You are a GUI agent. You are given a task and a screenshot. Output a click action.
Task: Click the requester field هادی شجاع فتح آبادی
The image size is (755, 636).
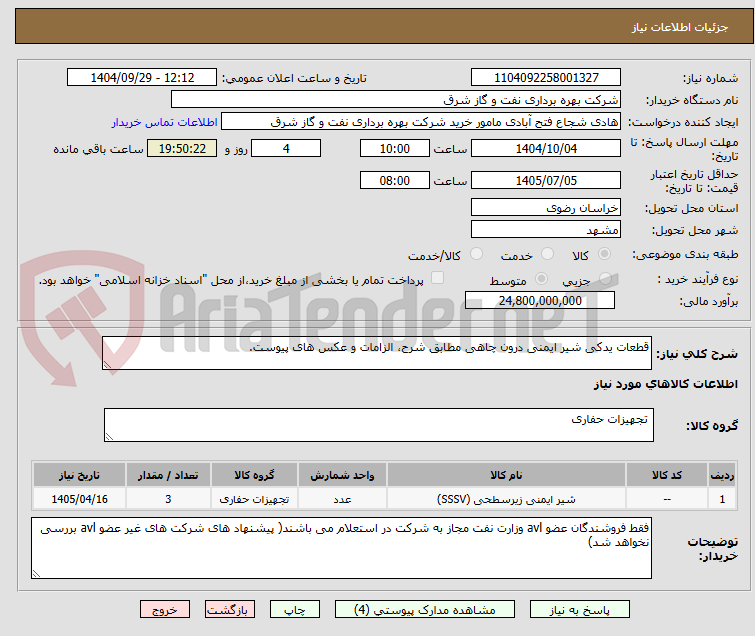[421, 122]
